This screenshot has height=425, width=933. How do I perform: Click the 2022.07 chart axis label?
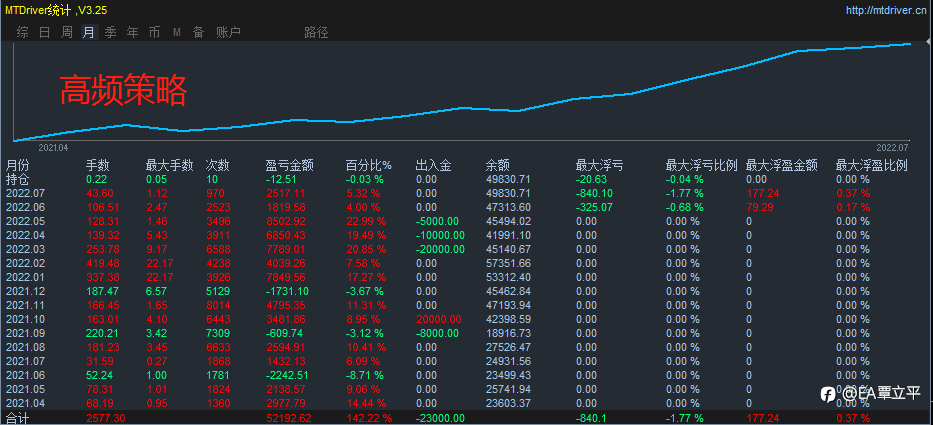[892, 146]
